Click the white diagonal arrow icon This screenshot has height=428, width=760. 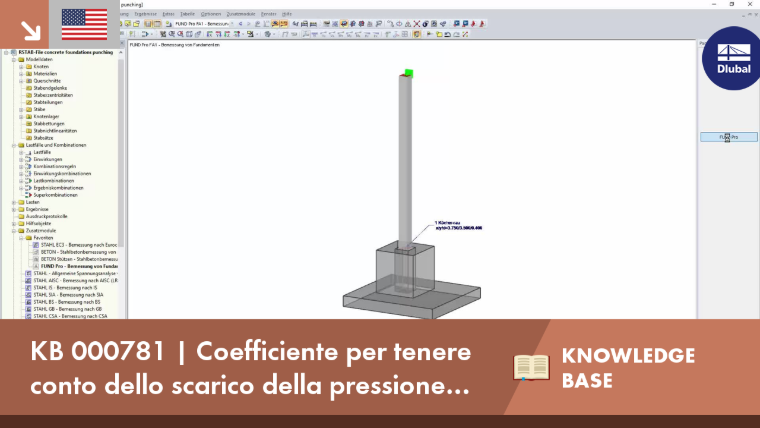tap(31, 31)
